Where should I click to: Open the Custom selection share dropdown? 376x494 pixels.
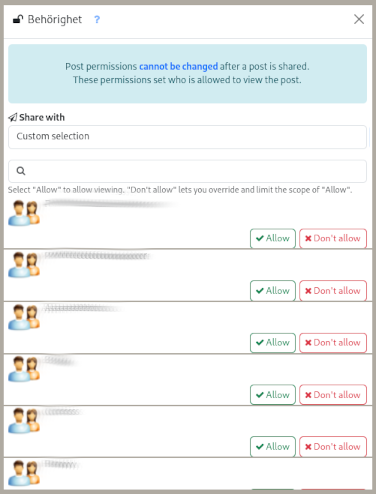coord(187,137)
